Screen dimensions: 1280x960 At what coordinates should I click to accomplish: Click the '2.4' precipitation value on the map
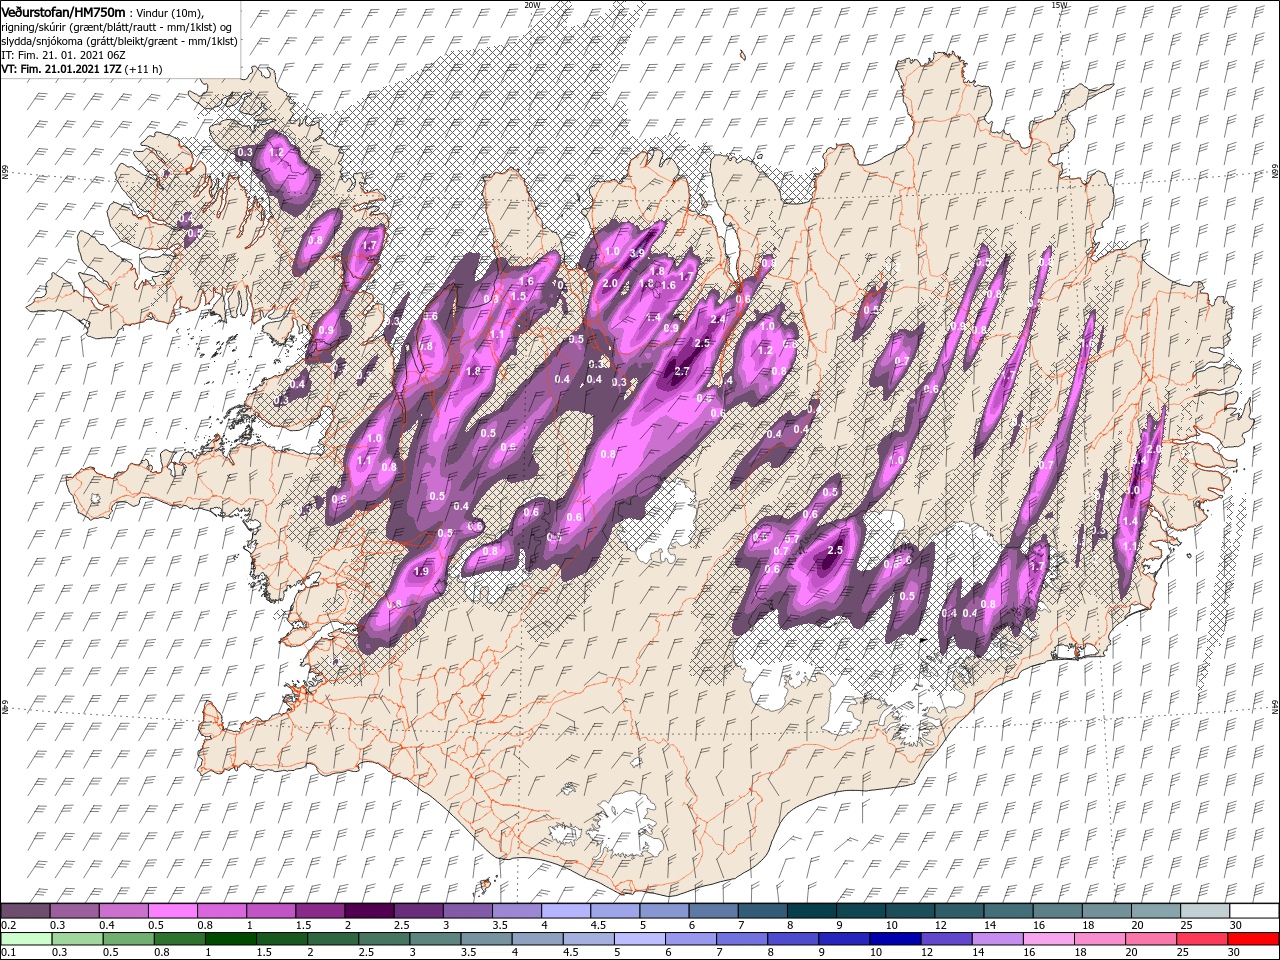(716, 319)
